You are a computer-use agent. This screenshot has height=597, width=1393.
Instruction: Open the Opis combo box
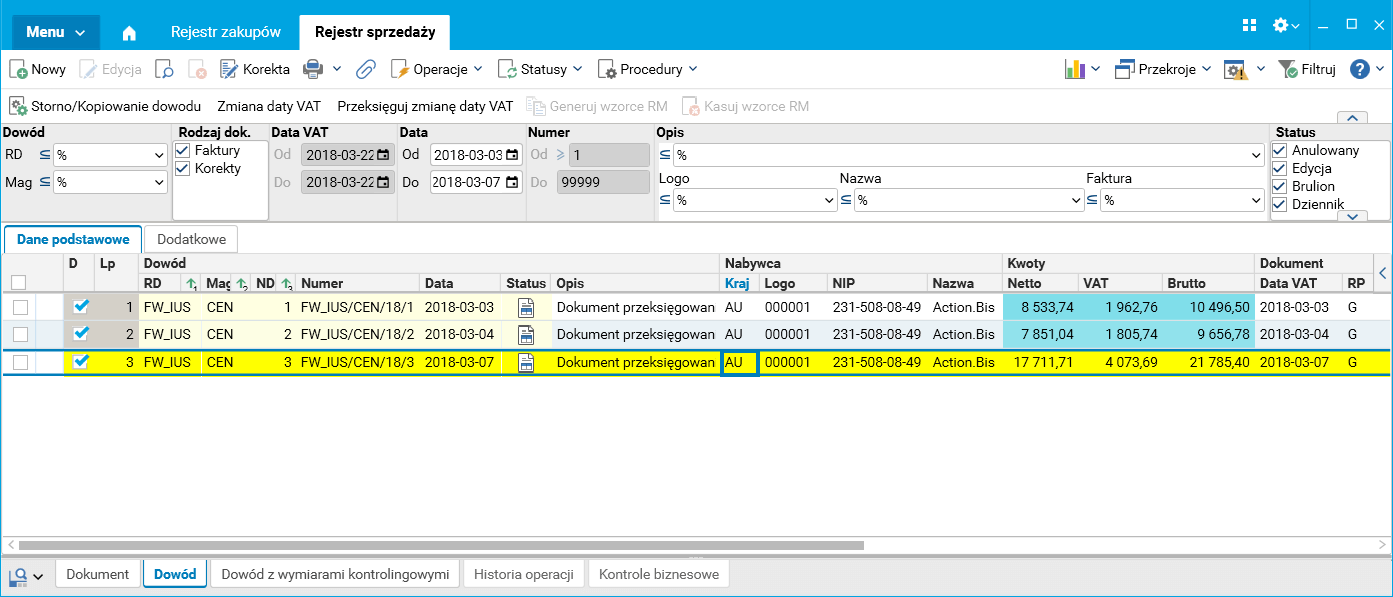pyautogui.click(x=969, y=155)
